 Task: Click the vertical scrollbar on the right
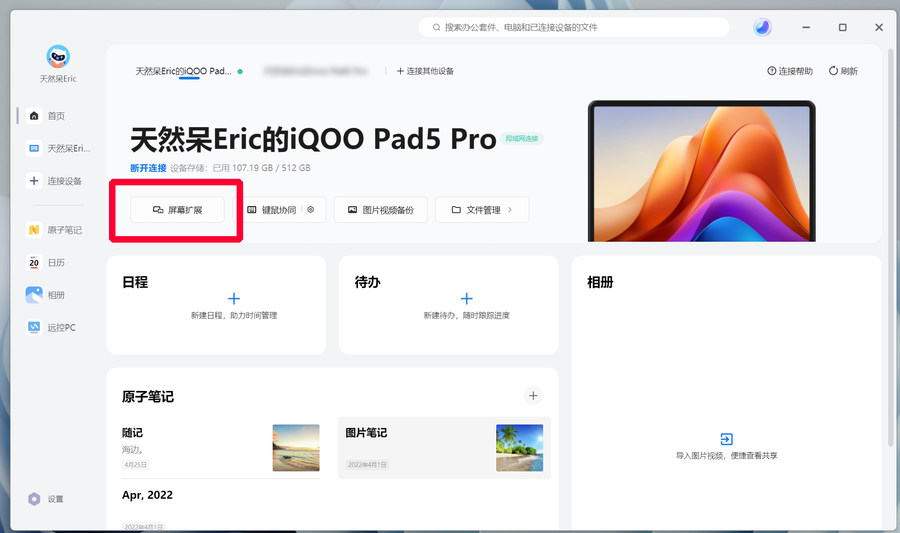891,247
